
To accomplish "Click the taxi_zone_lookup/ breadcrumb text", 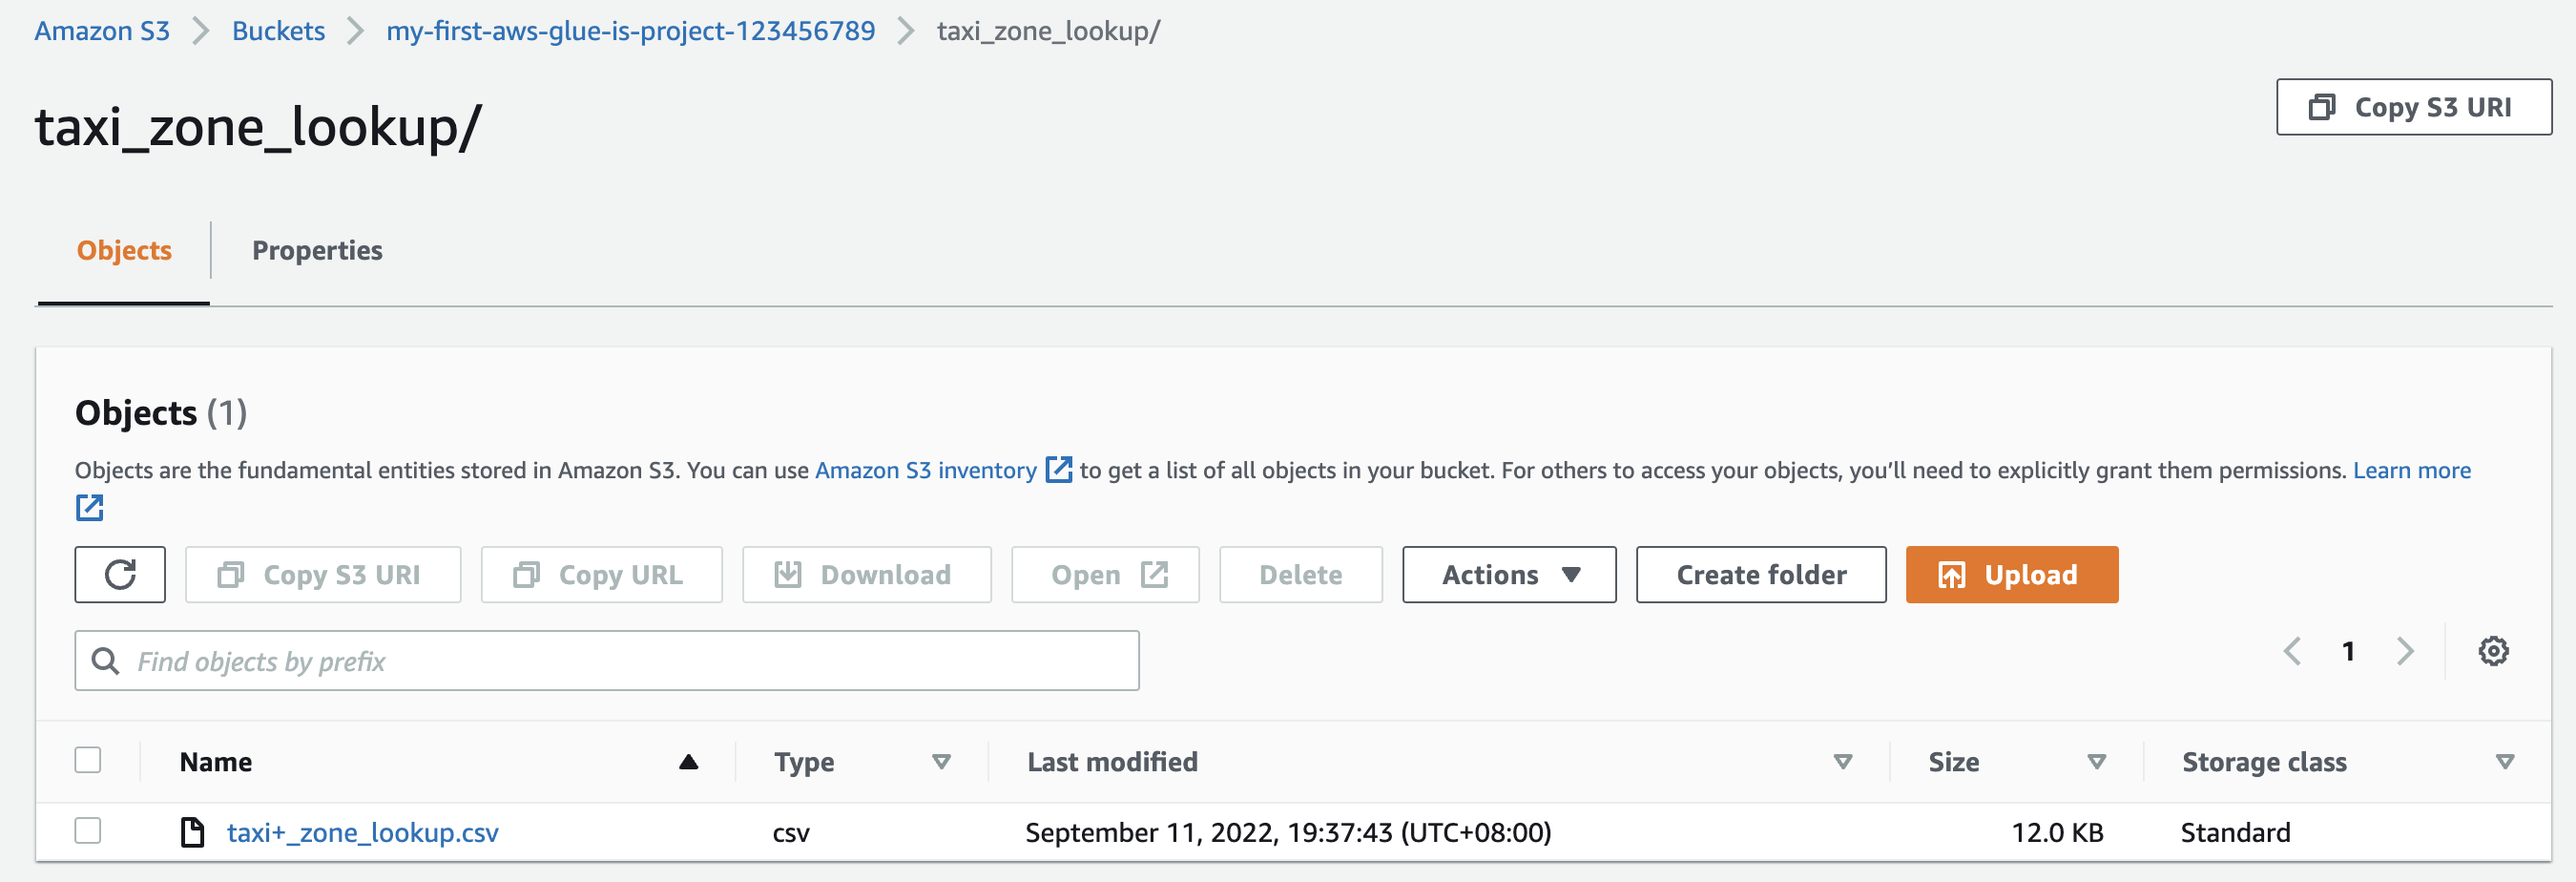I will coord(1048,31).
